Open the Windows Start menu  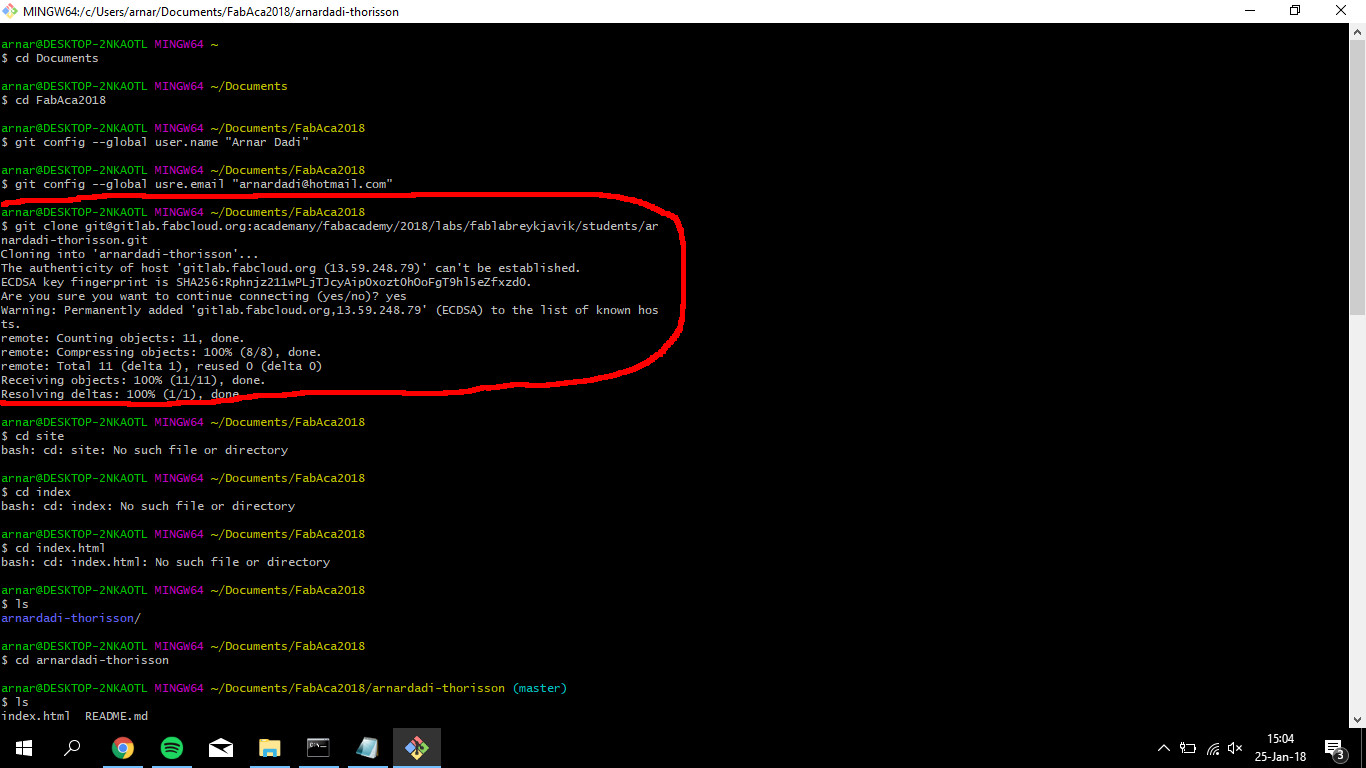coord(23,748)
